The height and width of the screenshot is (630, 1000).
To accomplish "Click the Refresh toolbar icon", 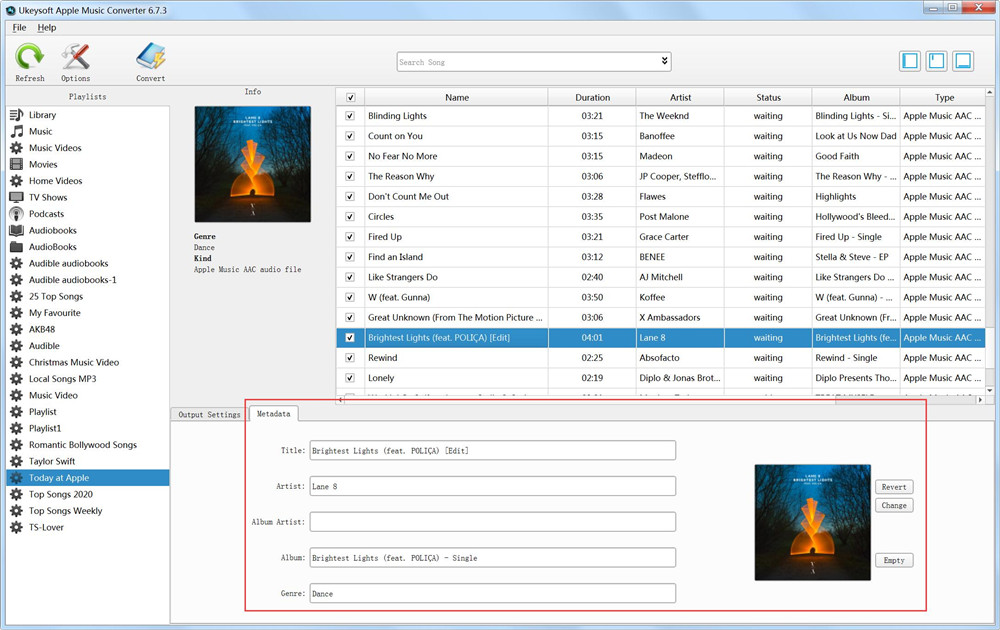I will click(x=29, y=57).
